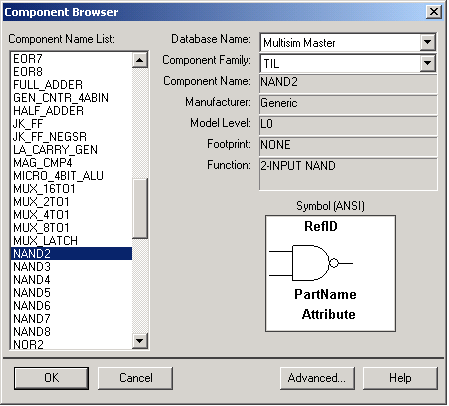Expand the Component Family dropdown
Viewport: 449px width, 406px height.
click(428, 63)
